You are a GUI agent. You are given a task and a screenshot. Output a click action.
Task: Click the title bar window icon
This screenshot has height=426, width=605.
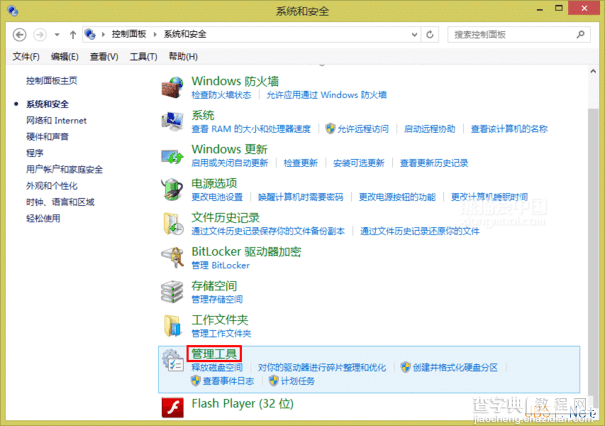pos(13,10)
